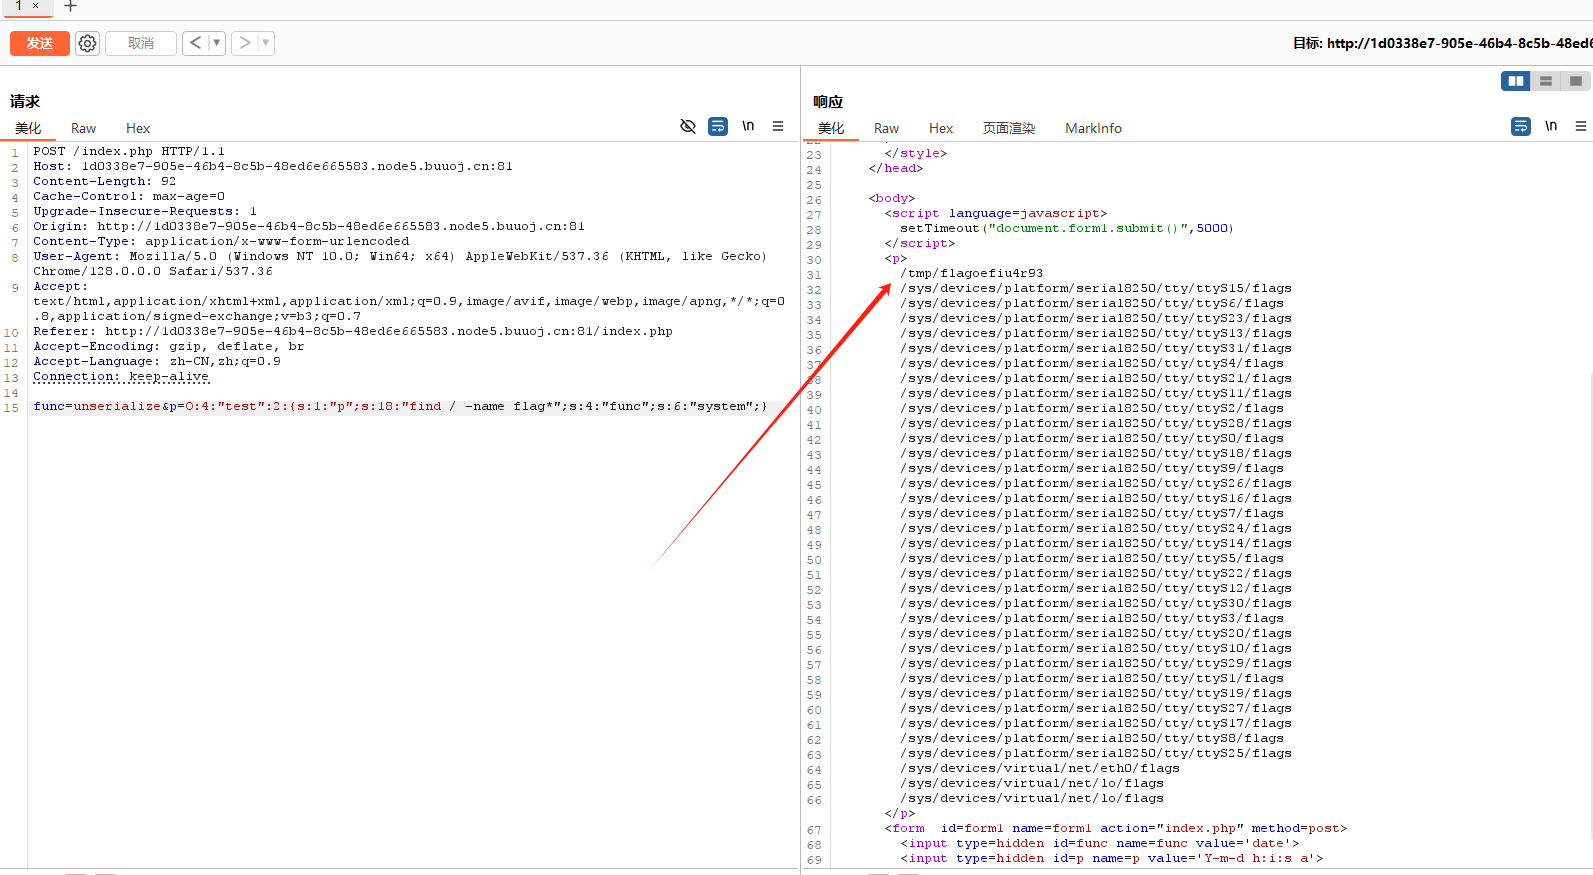This screenshot has width=1593, height=875.
Task: Expand the forward-history dropdown arrow
Action: pos(265,43)
